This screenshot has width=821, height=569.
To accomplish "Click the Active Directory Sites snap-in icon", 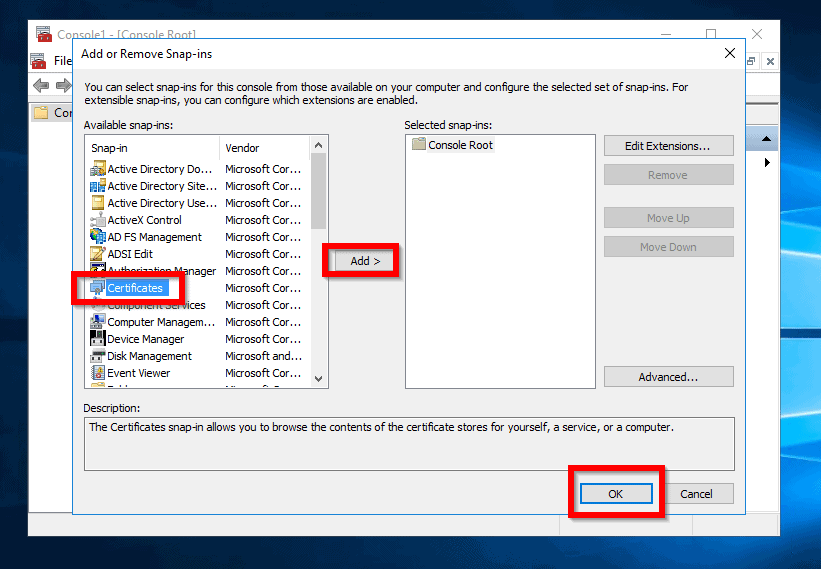I will tap(97, 186).
